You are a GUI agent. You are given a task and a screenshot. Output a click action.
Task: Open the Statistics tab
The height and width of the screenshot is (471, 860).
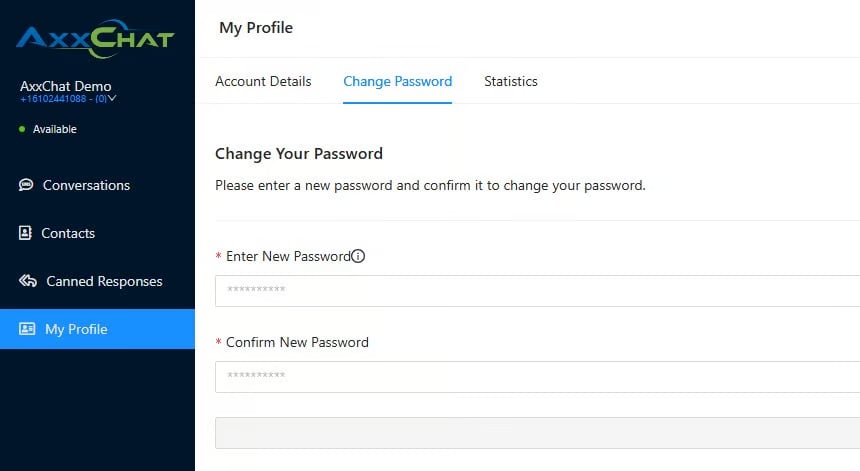[510, 81]
